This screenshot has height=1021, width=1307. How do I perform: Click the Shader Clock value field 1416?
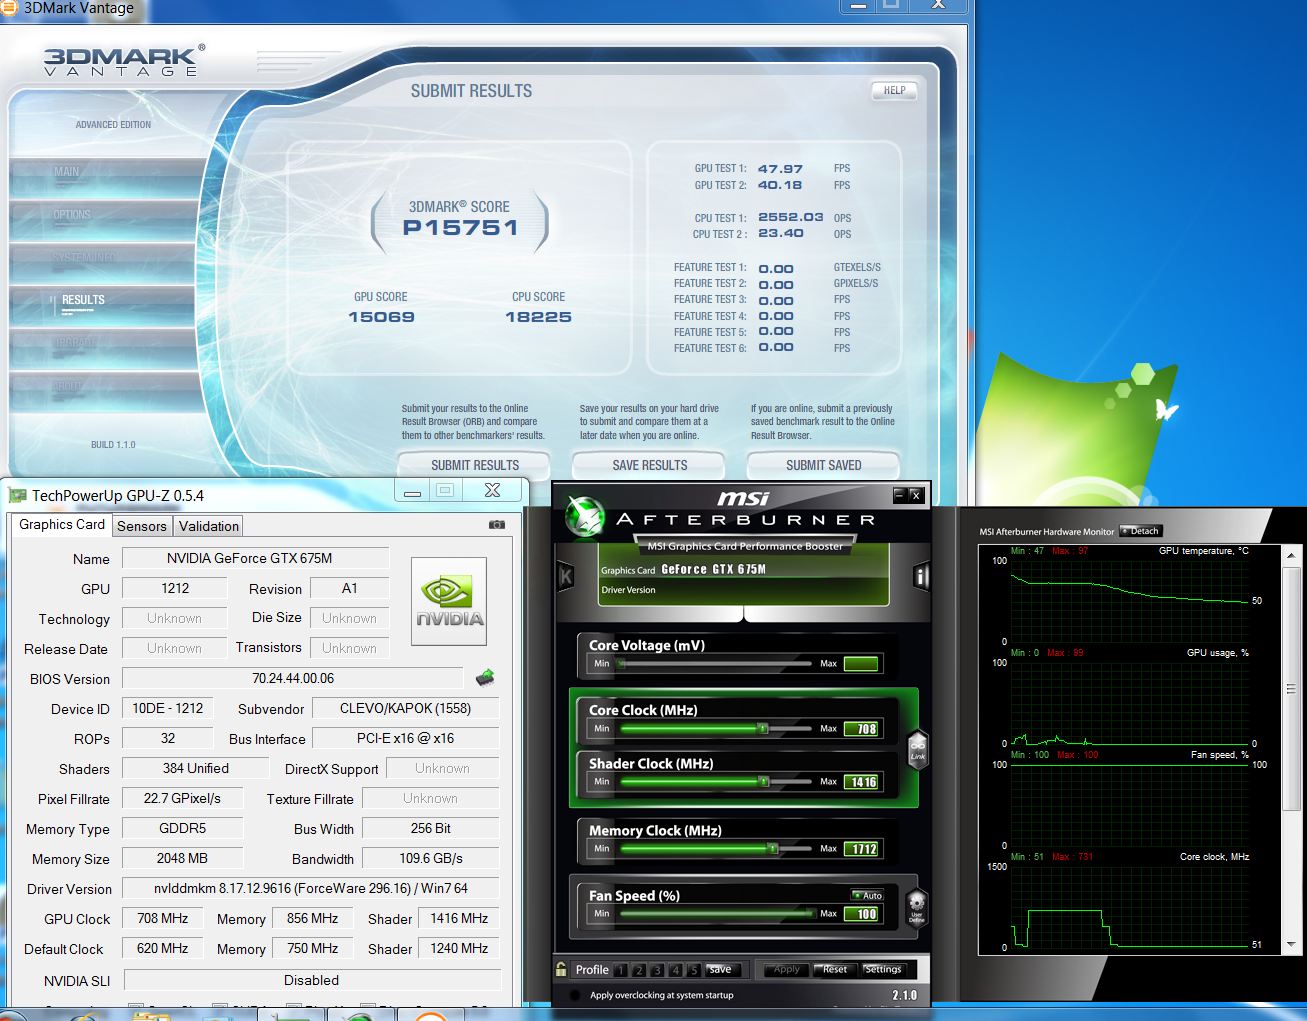(x=861, y=782)
